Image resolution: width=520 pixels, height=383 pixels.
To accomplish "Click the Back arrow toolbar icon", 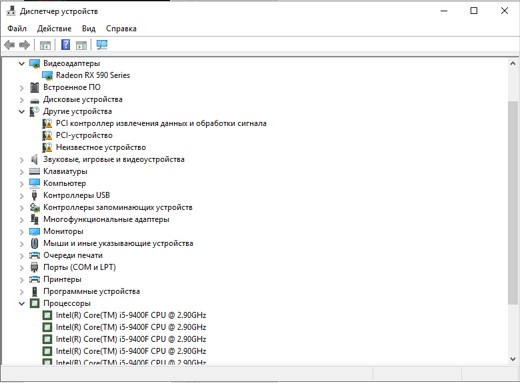I will tap(10, 45).
